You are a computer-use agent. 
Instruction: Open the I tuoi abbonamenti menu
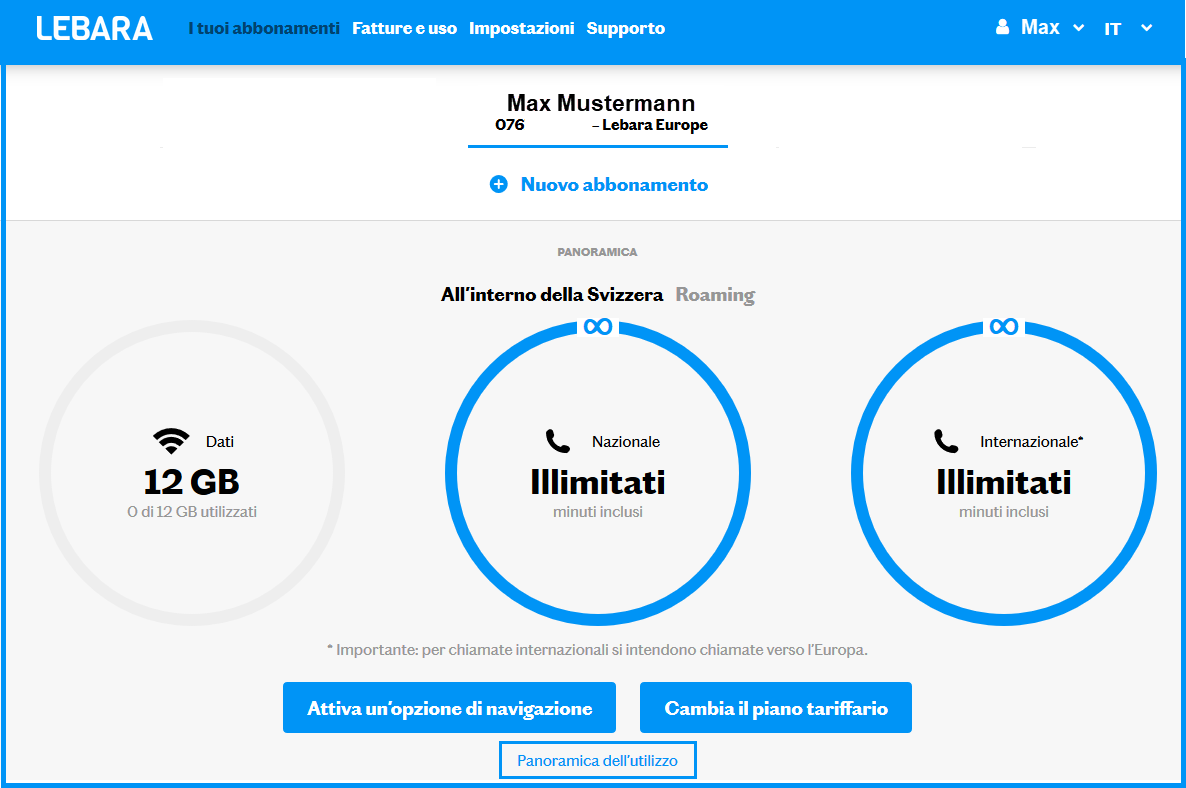coord(264,28)
